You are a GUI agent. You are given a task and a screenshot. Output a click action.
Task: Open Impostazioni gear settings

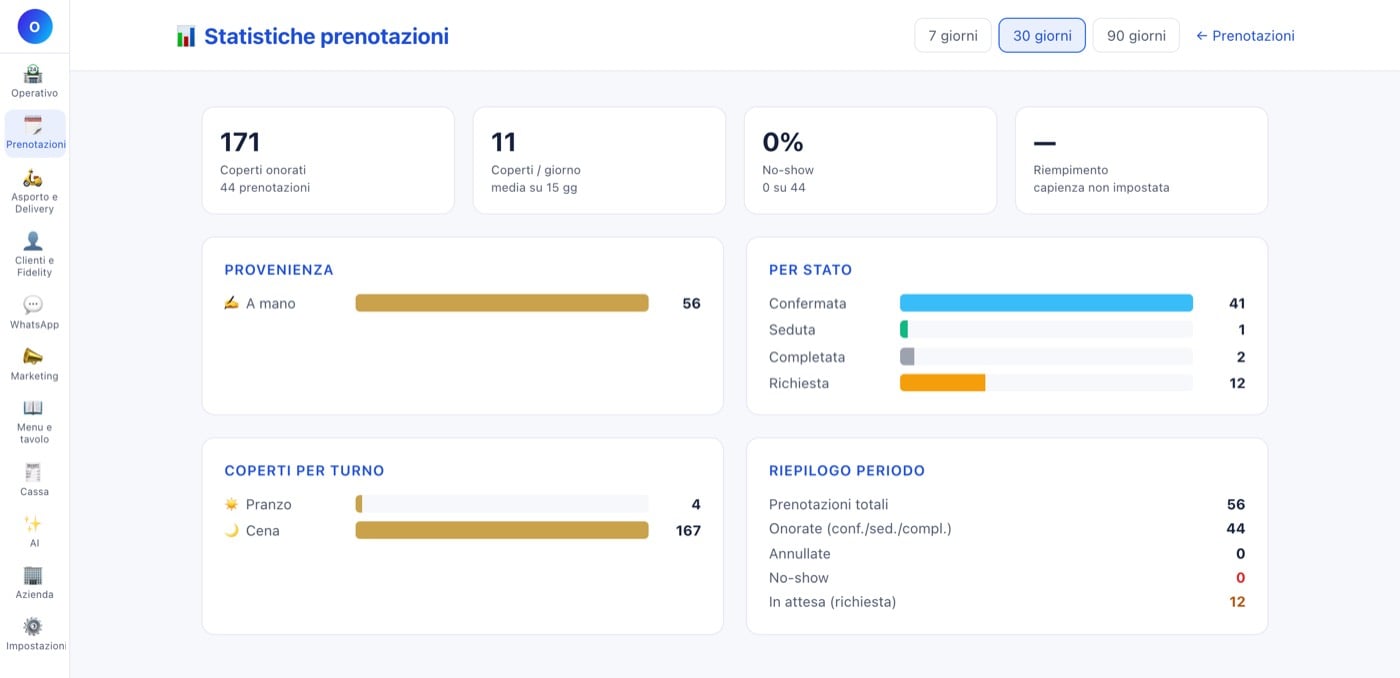click(x=35, y=634)
